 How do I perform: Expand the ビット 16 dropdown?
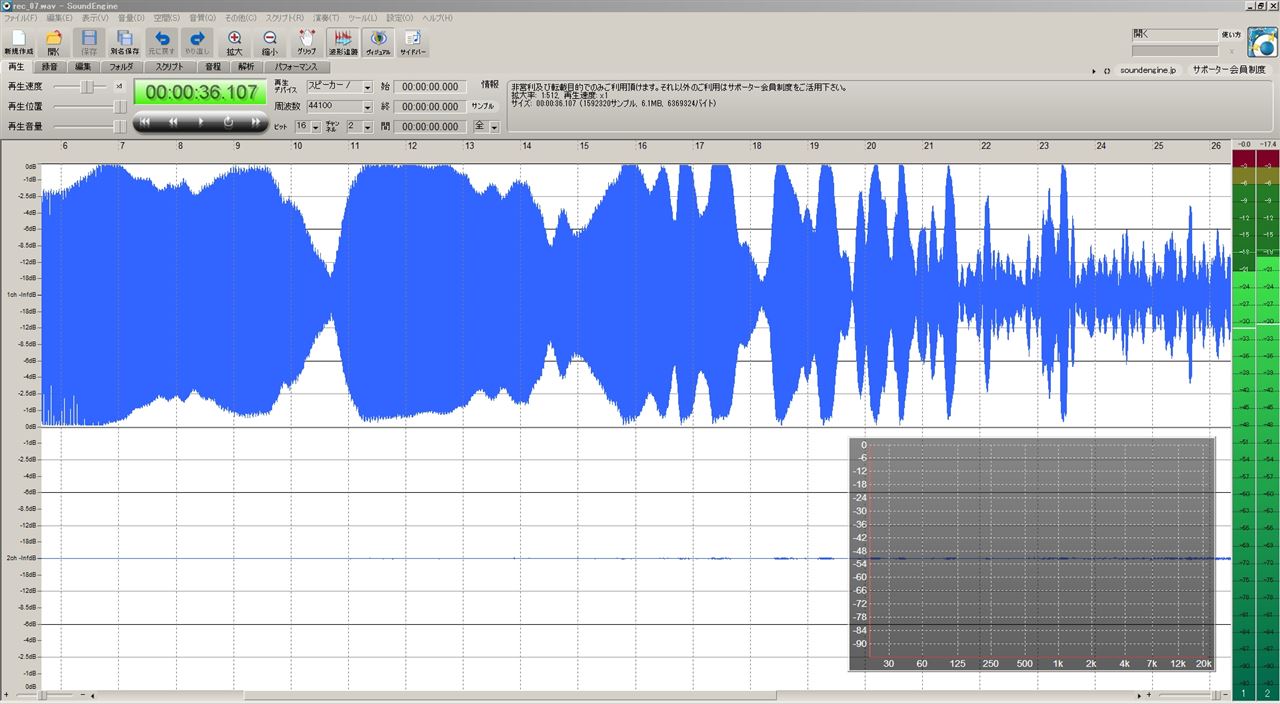[x=316, y=127]
